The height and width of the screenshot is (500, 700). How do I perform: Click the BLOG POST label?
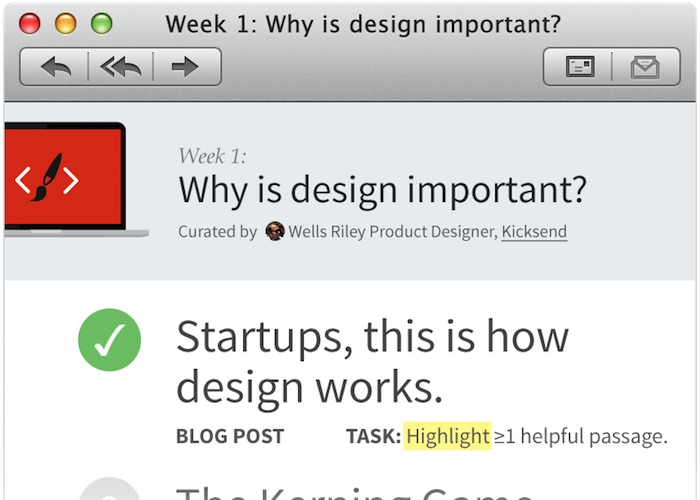[x=230, y=436]
